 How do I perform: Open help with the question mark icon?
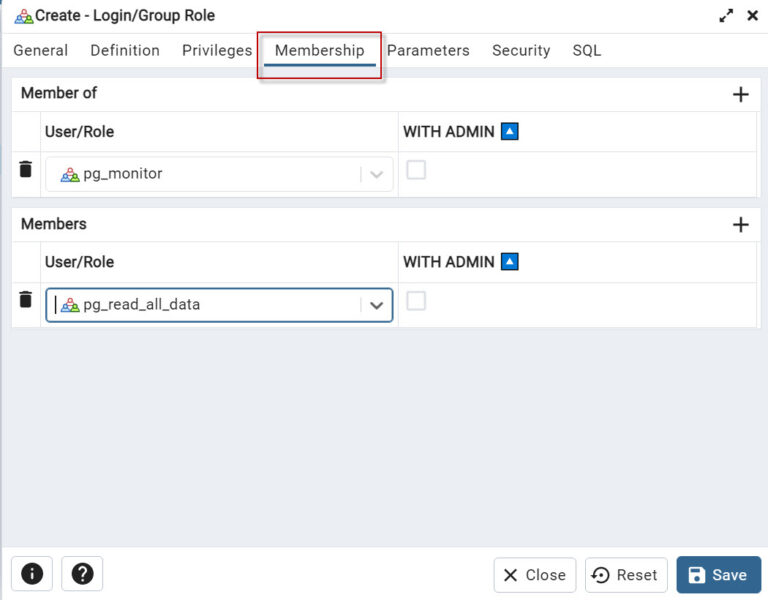(82, 574)
